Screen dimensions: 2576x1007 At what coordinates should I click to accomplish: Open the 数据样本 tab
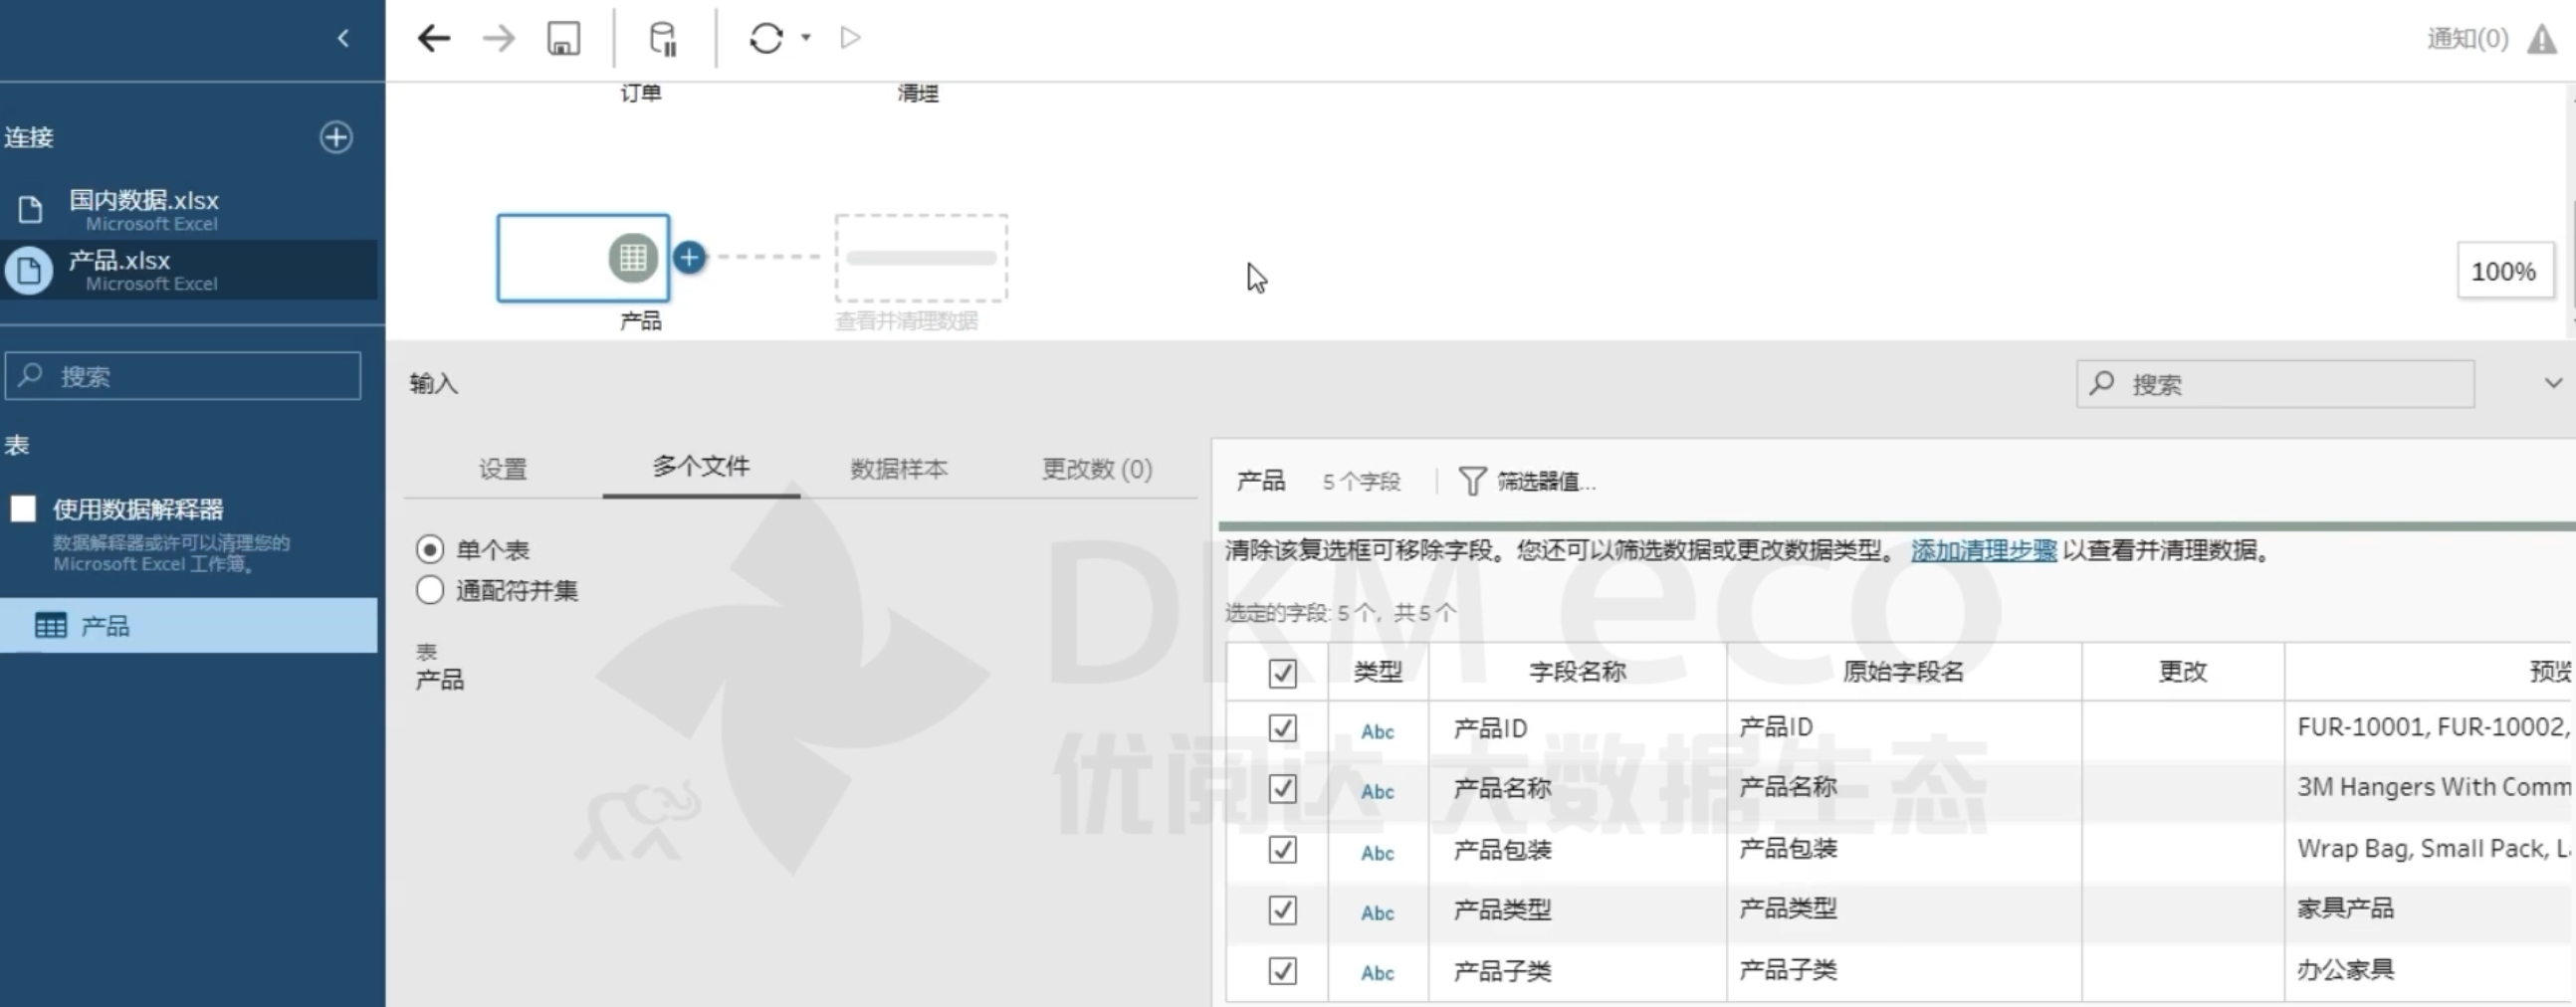898,469
